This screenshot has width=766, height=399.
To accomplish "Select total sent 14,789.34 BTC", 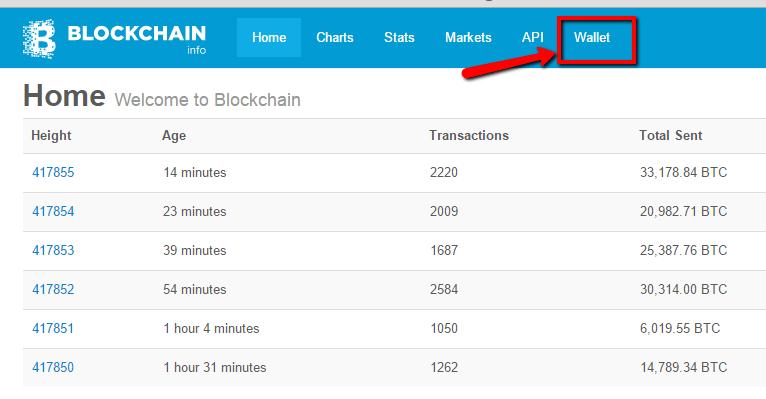I will pyautogui.click(x=683, y=367).
